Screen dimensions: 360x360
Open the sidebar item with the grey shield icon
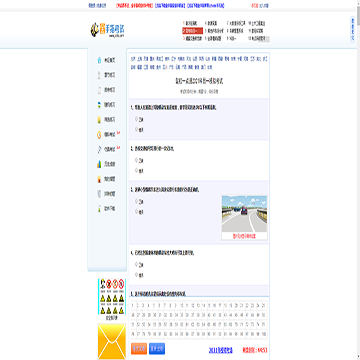(x=106, y=194)
